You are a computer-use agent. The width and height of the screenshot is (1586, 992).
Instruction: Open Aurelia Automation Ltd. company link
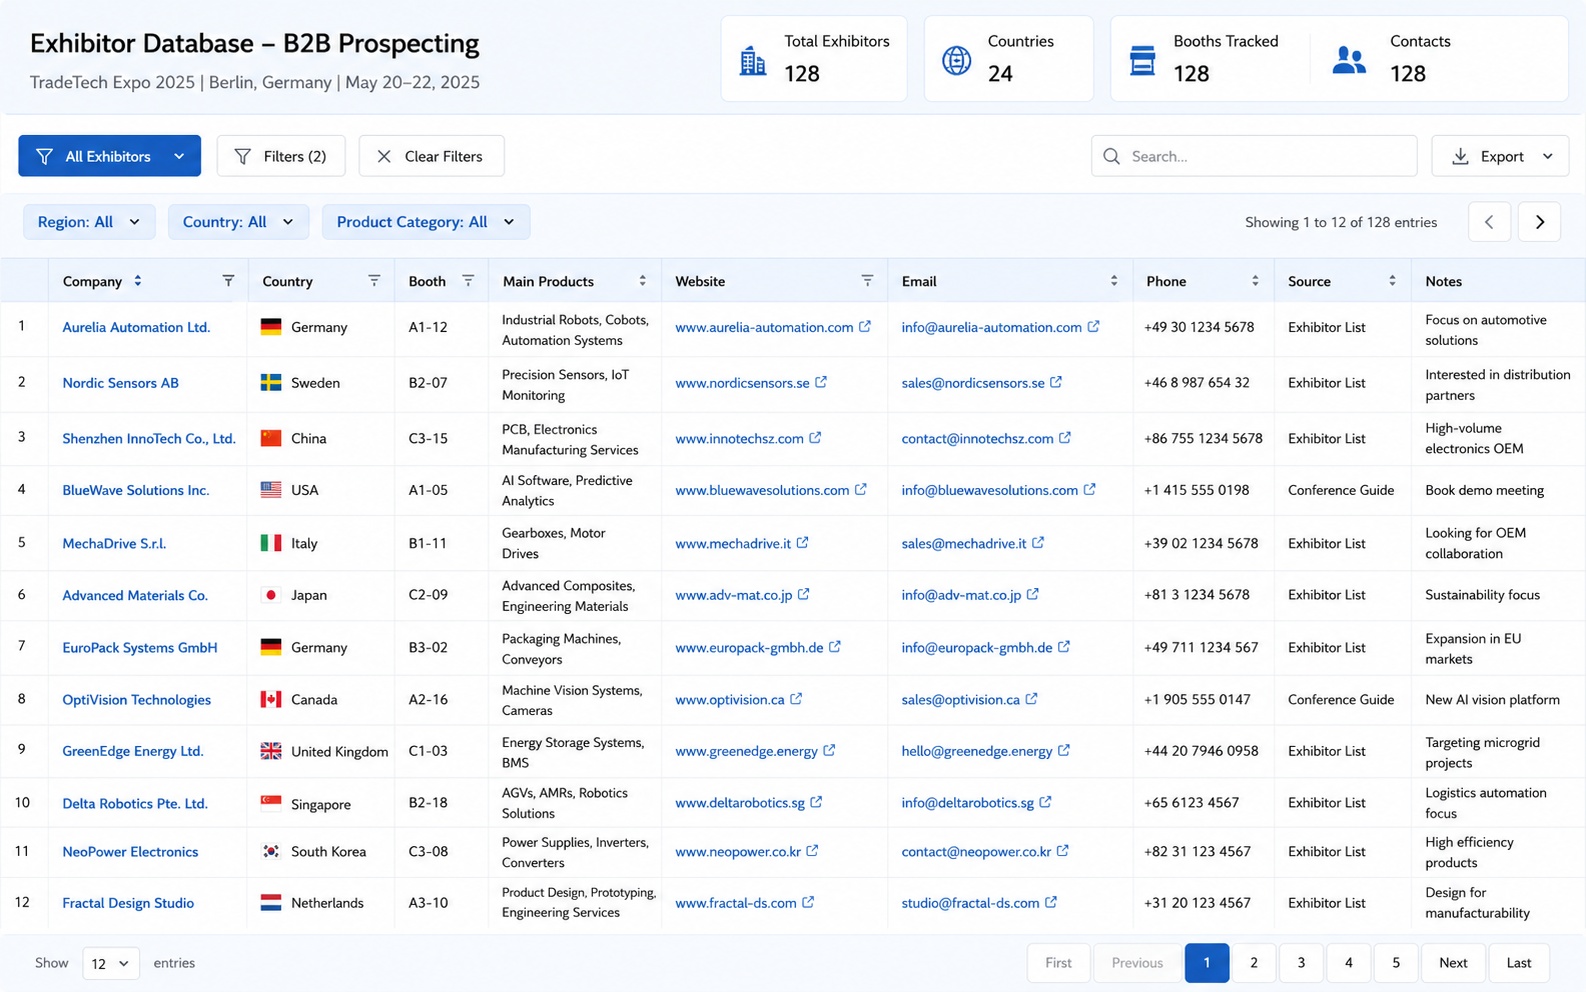click(136, 327)
